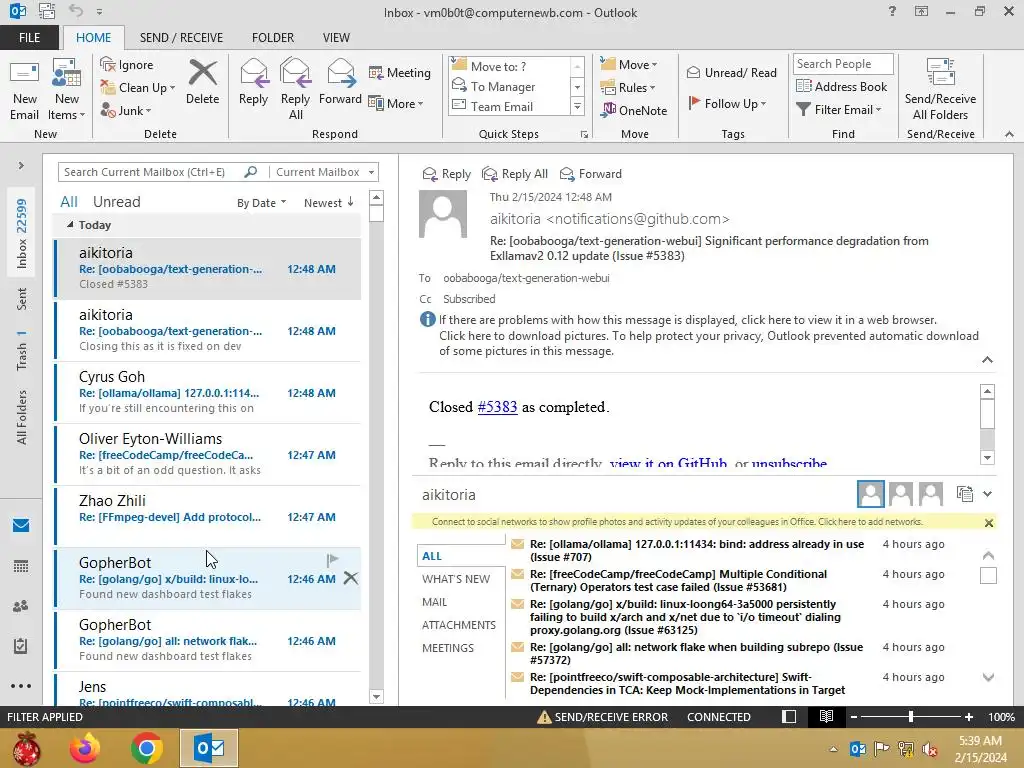The width and height of the screenshot is (1024, 768).
Task: Open the Mail navigation icon
Action: tap(21, 526)
